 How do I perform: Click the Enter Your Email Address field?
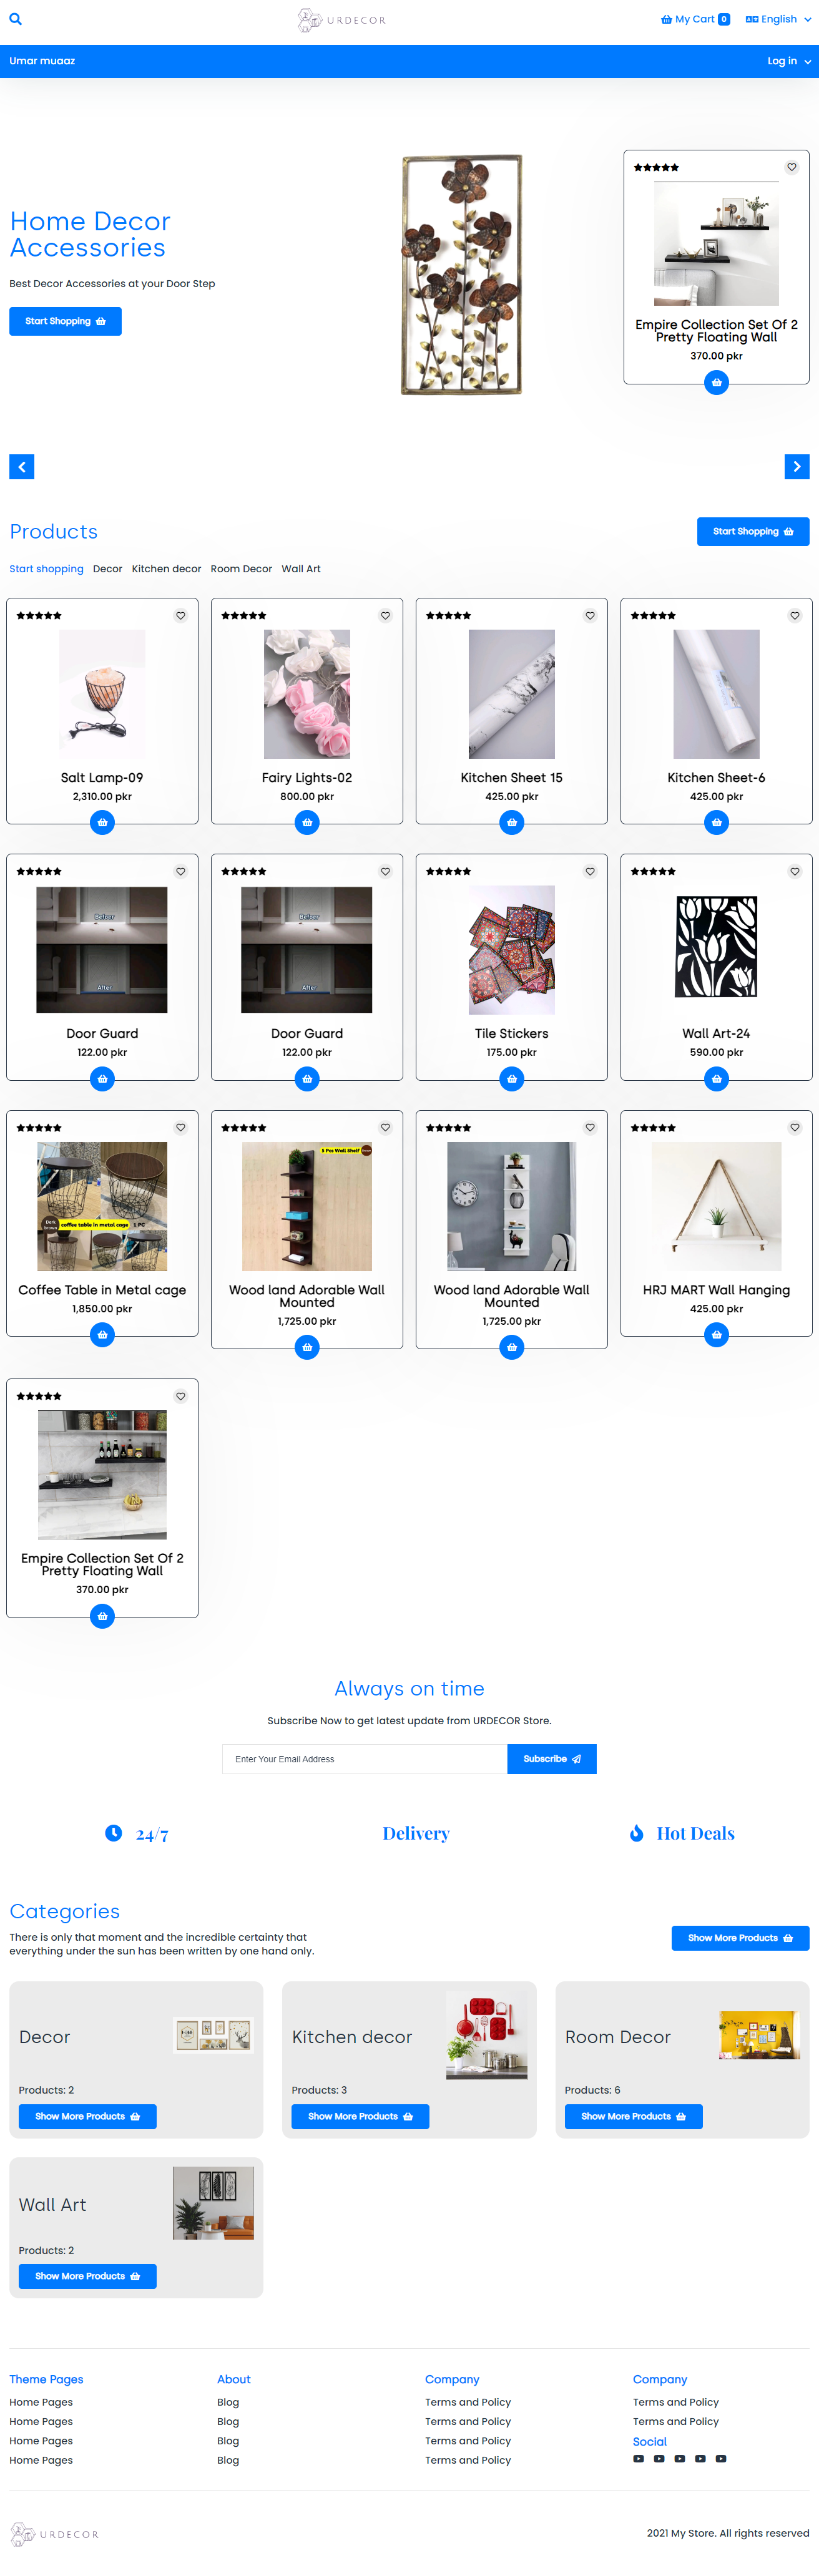[364, 1758]
